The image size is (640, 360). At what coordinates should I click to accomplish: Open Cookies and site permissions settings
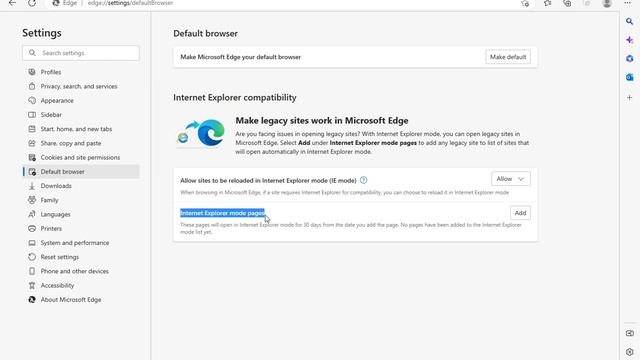80,158
